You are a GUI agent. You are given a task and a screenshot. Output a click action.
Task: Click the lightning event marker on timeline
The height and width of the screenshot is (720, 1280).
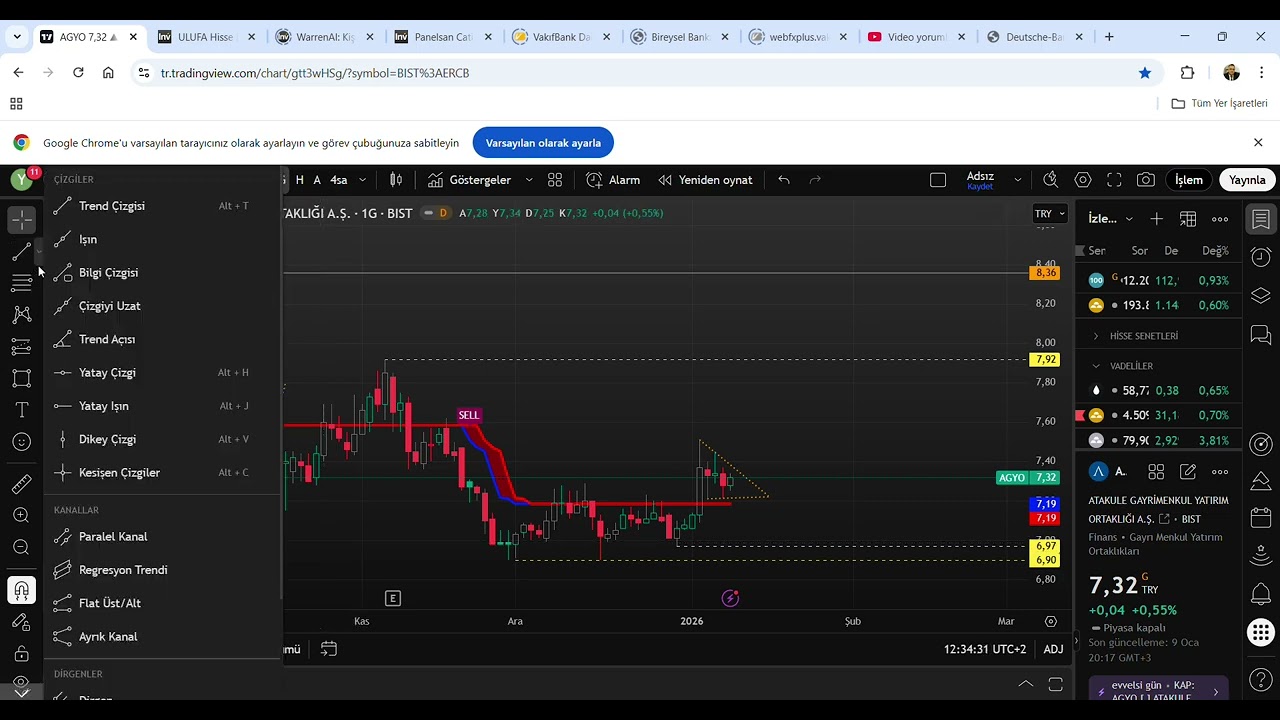[730, 598]
